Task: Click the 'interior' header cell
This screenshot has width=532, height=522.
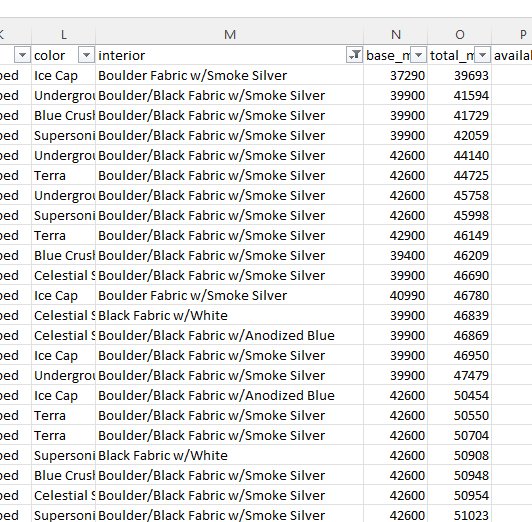Action: pyautogui.click(x=230, y=55)
